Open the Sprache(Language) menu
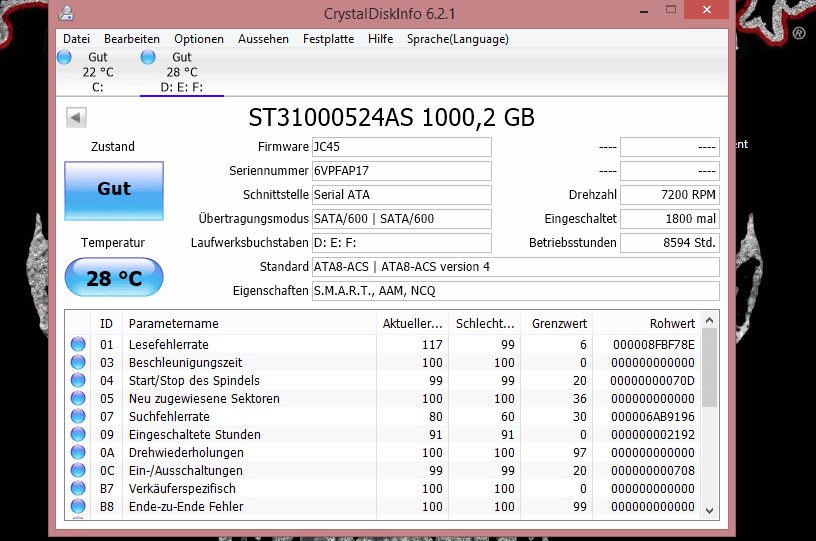This screenshot has width=816, height=541. (x=458, y=39)
